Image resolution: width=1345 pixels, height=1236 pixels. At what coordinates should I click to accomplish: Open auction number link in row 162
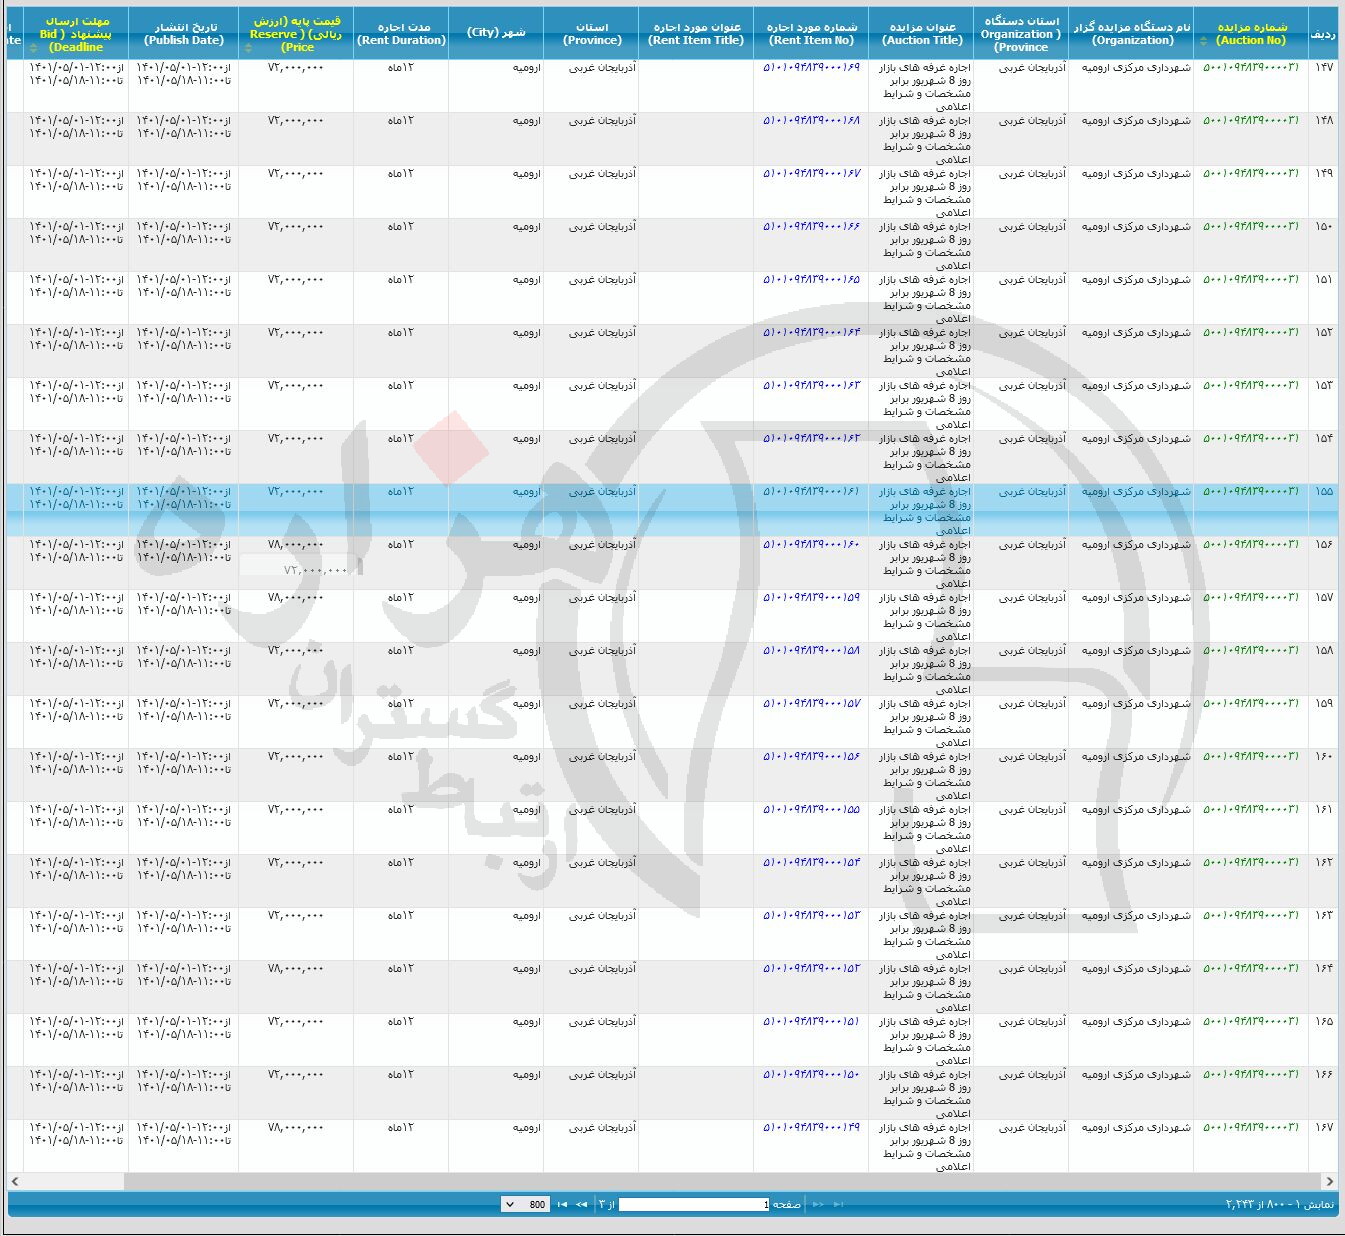pyautogui.click(x=1250, y=862)
